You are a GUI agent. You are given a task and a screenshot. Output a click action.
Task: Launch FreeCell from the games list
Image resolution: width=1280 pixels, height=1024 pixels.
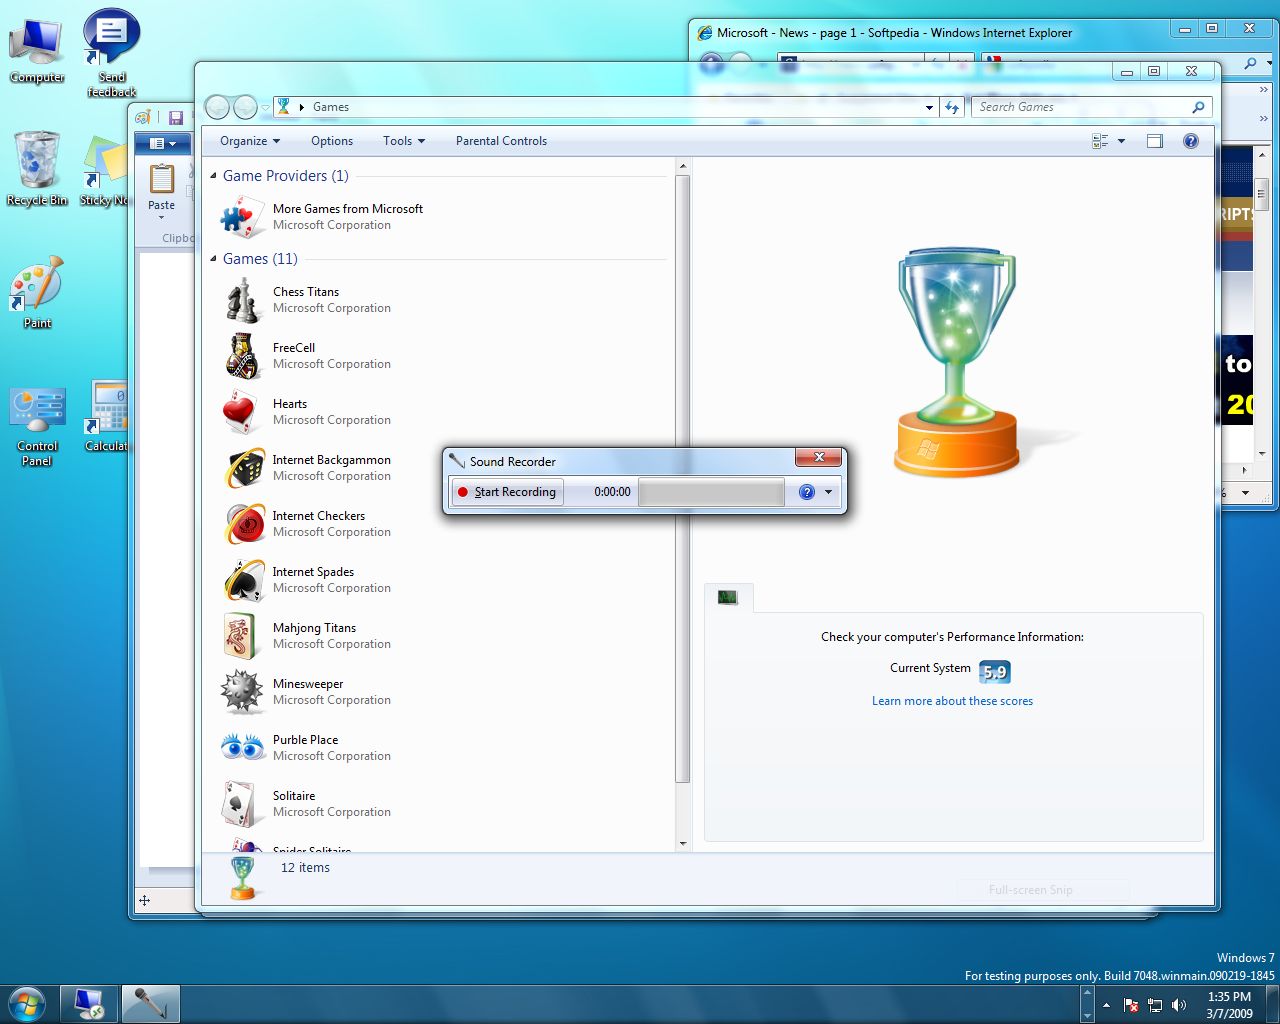[242, 356]
